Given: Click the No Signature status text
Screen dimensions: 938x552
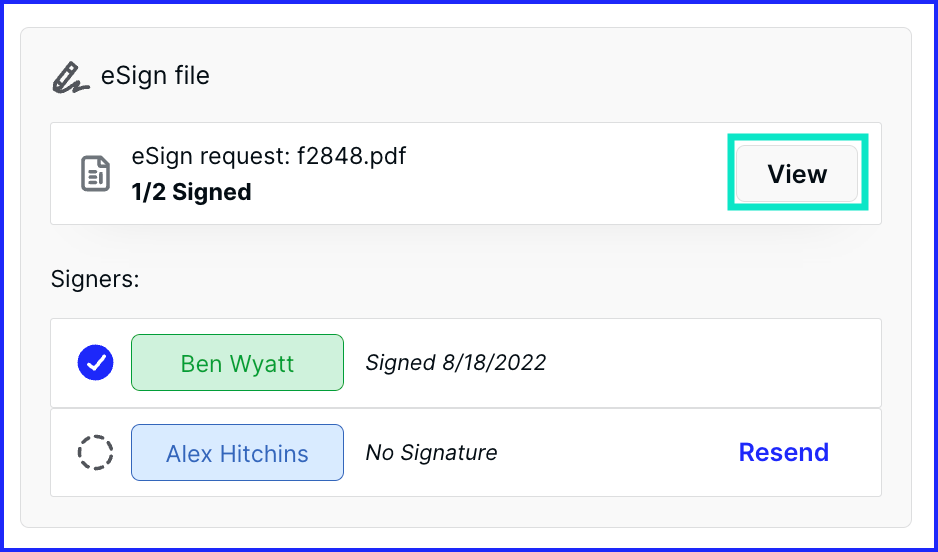Looking at the screenshot, I should (x=431, y=452).
